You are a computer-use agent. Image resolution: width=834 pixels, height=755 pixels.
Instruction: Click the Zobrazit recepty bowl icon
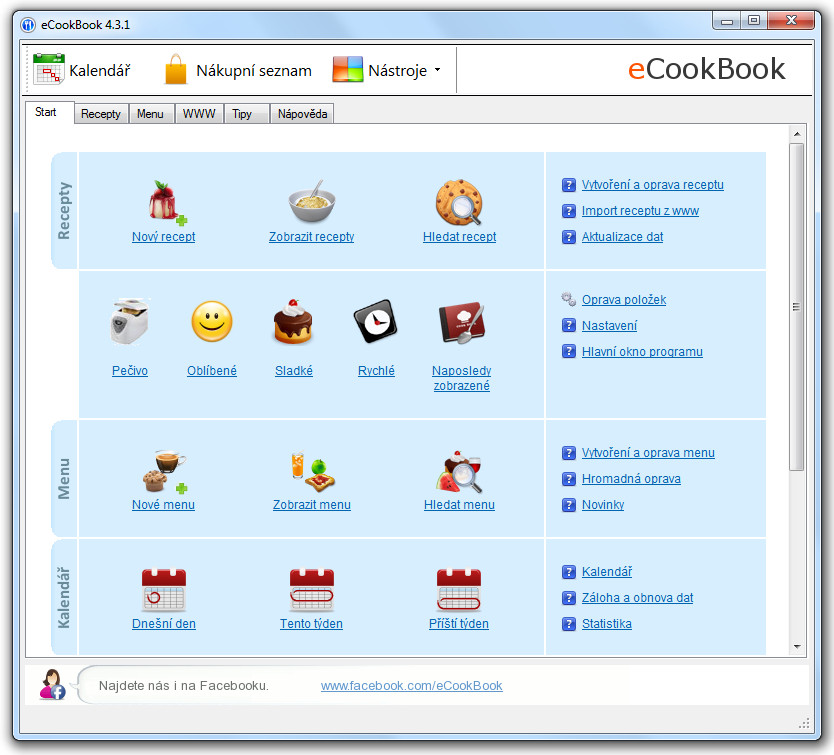[x=312, y=202]
